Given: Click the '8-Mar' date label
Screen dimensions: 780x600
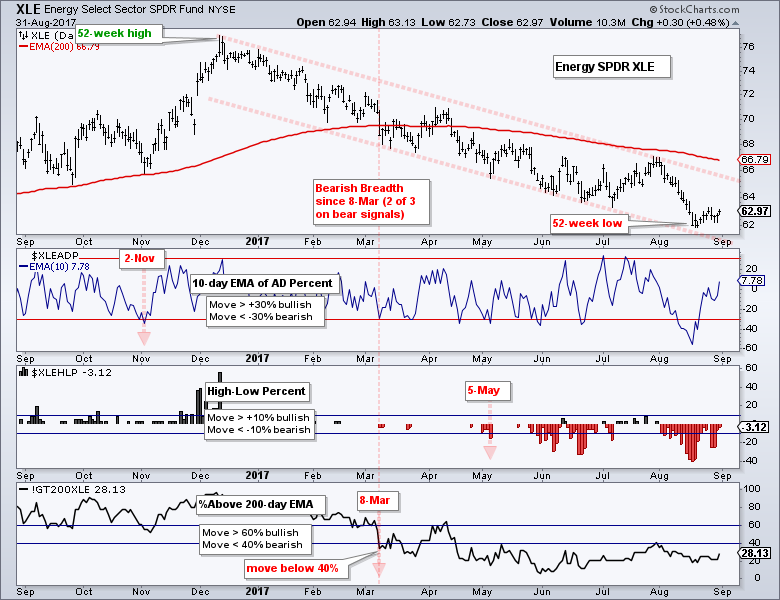Looking at the screenshot, I should tap(378, 500).
